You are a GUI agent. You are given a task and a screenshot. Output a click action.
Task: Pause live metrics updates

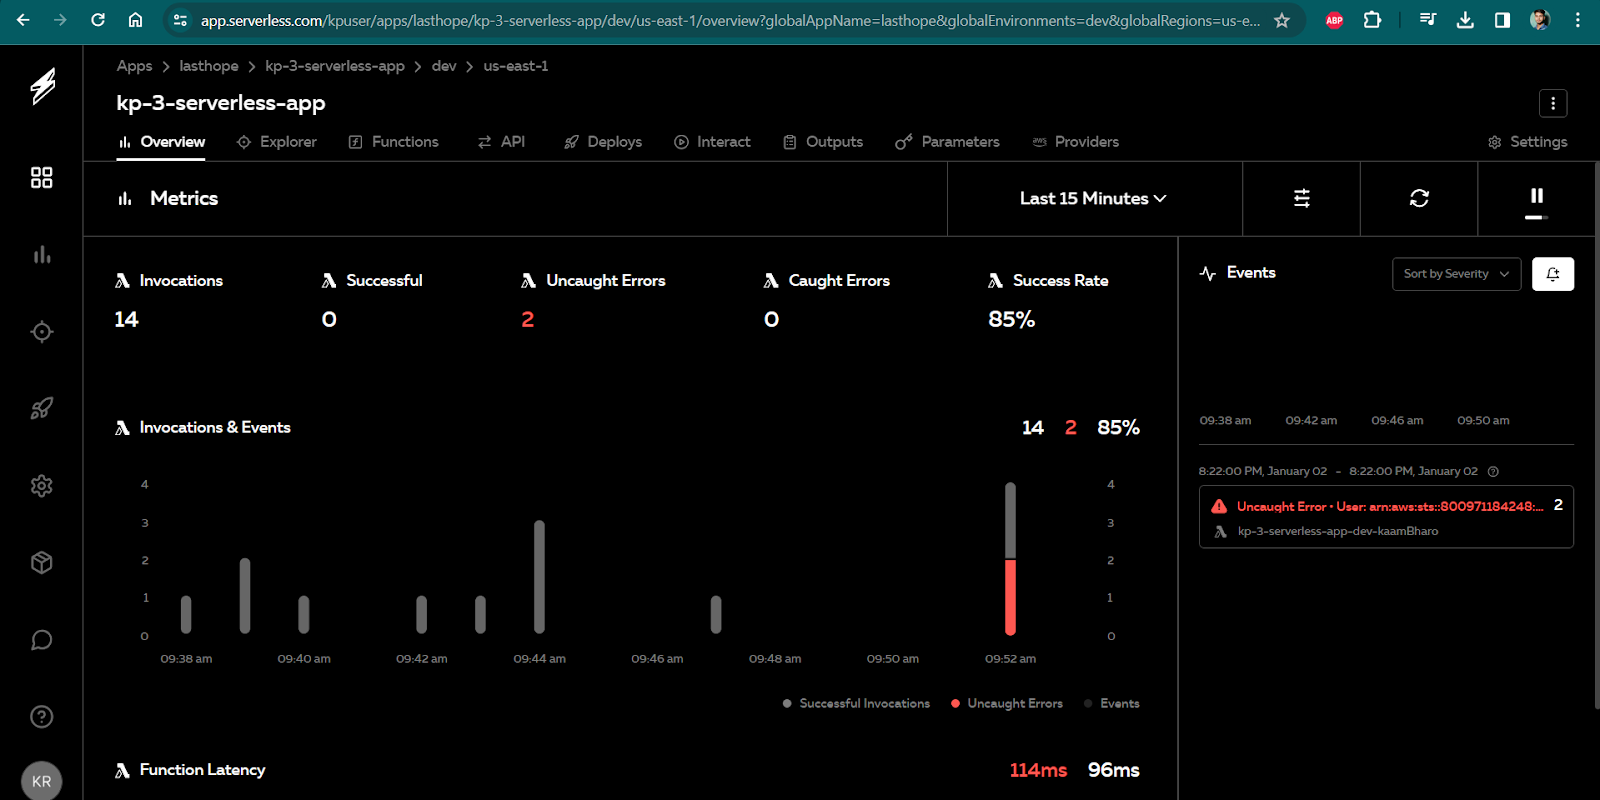(x=1537, y=197)
